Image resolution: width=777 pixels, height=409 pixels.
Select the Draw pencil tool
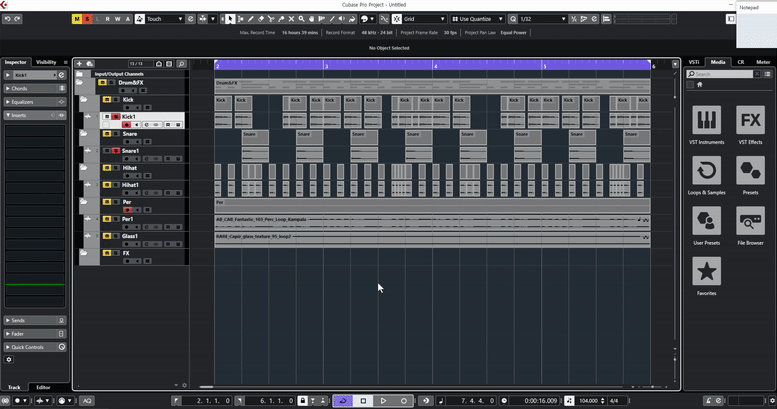pyautogui.click(x=251, y=19)
